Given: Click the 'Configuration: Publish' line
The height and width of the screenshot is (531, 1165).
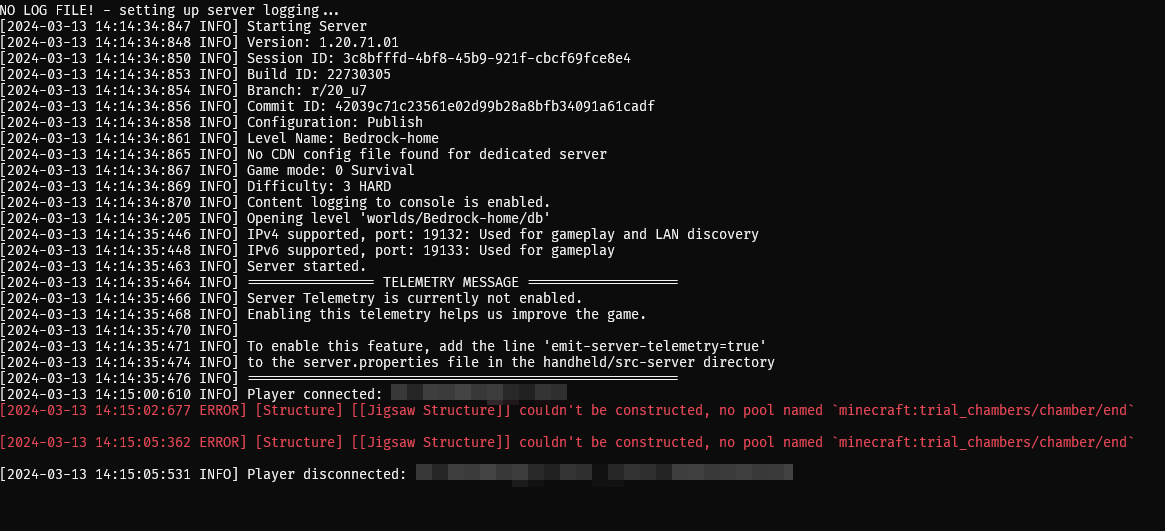Looking at the screenshot, I should [x=335, y=122].
